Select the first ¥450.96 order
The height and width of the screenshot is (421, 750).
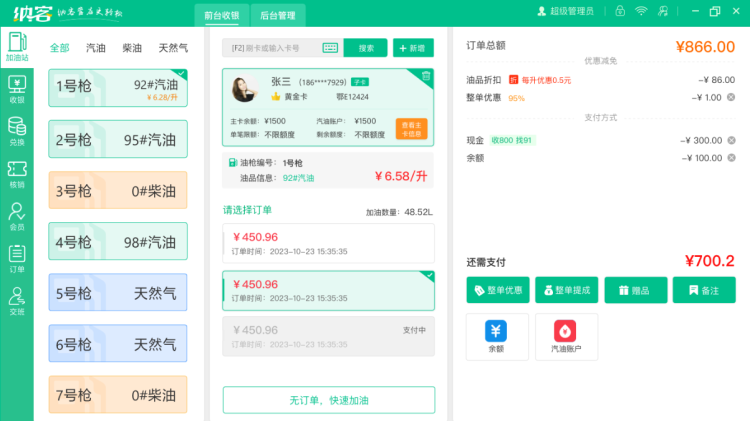328,244
